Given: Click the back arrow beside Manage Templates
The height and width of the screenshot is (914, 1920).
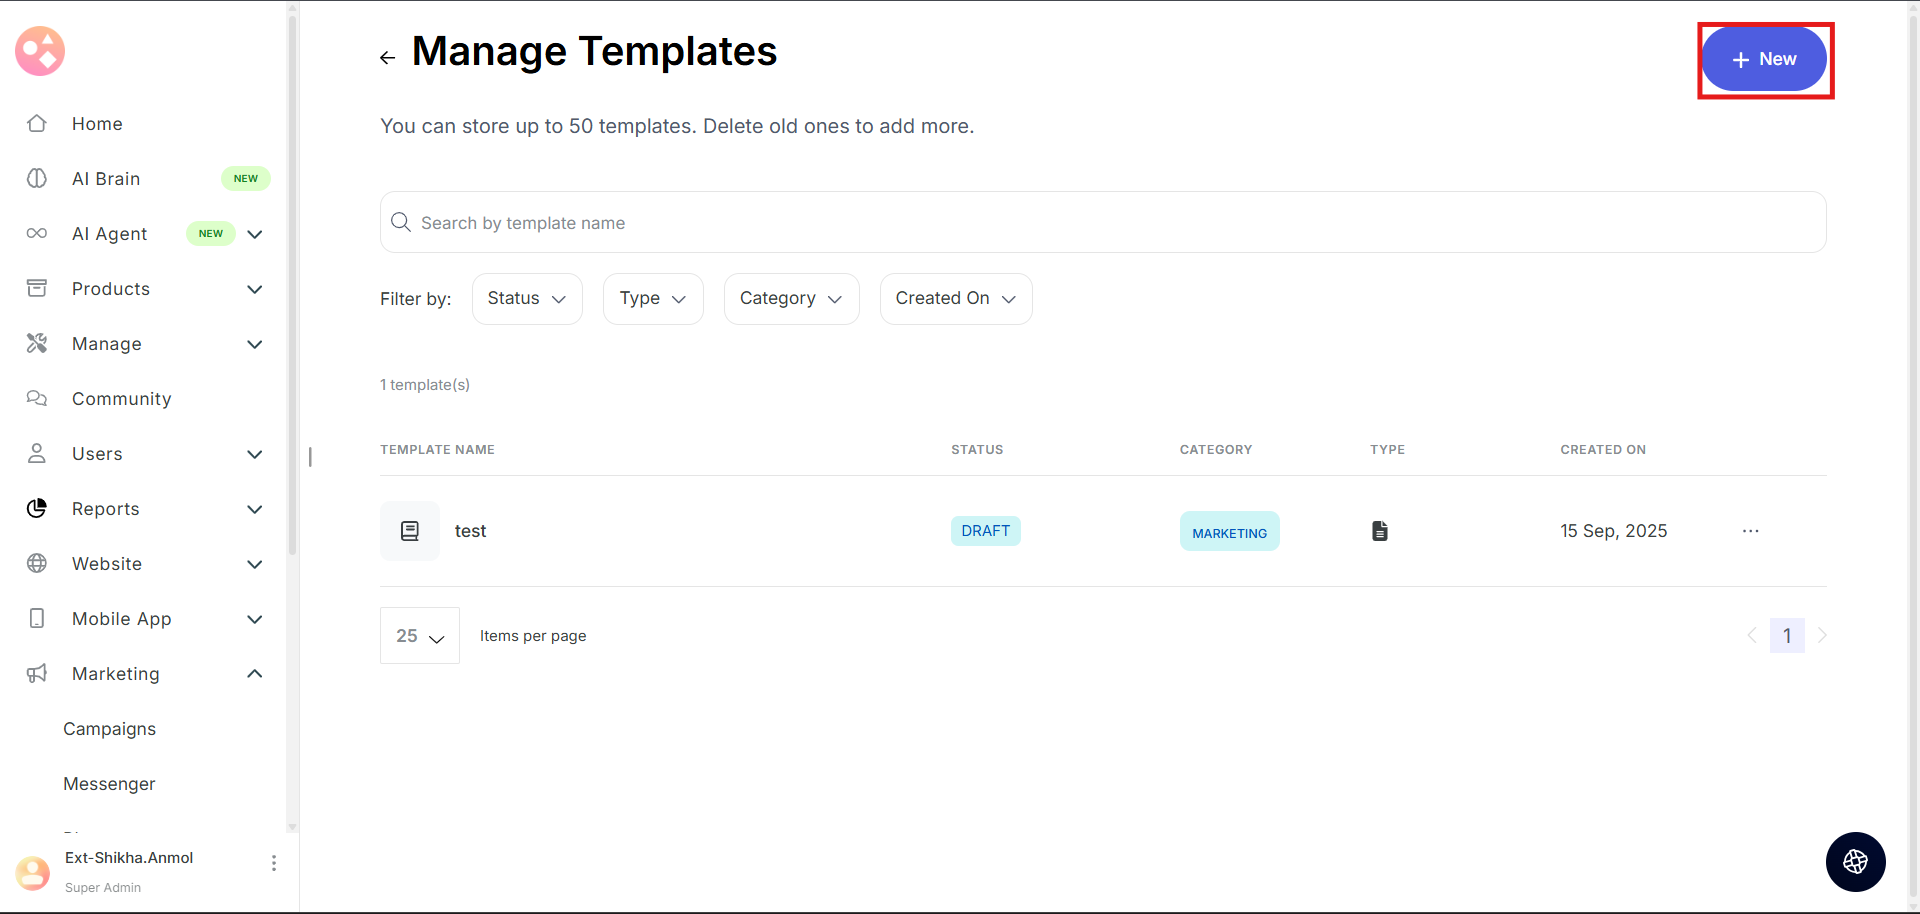Looking at the screenshot, I should click(x=387, y=58).
